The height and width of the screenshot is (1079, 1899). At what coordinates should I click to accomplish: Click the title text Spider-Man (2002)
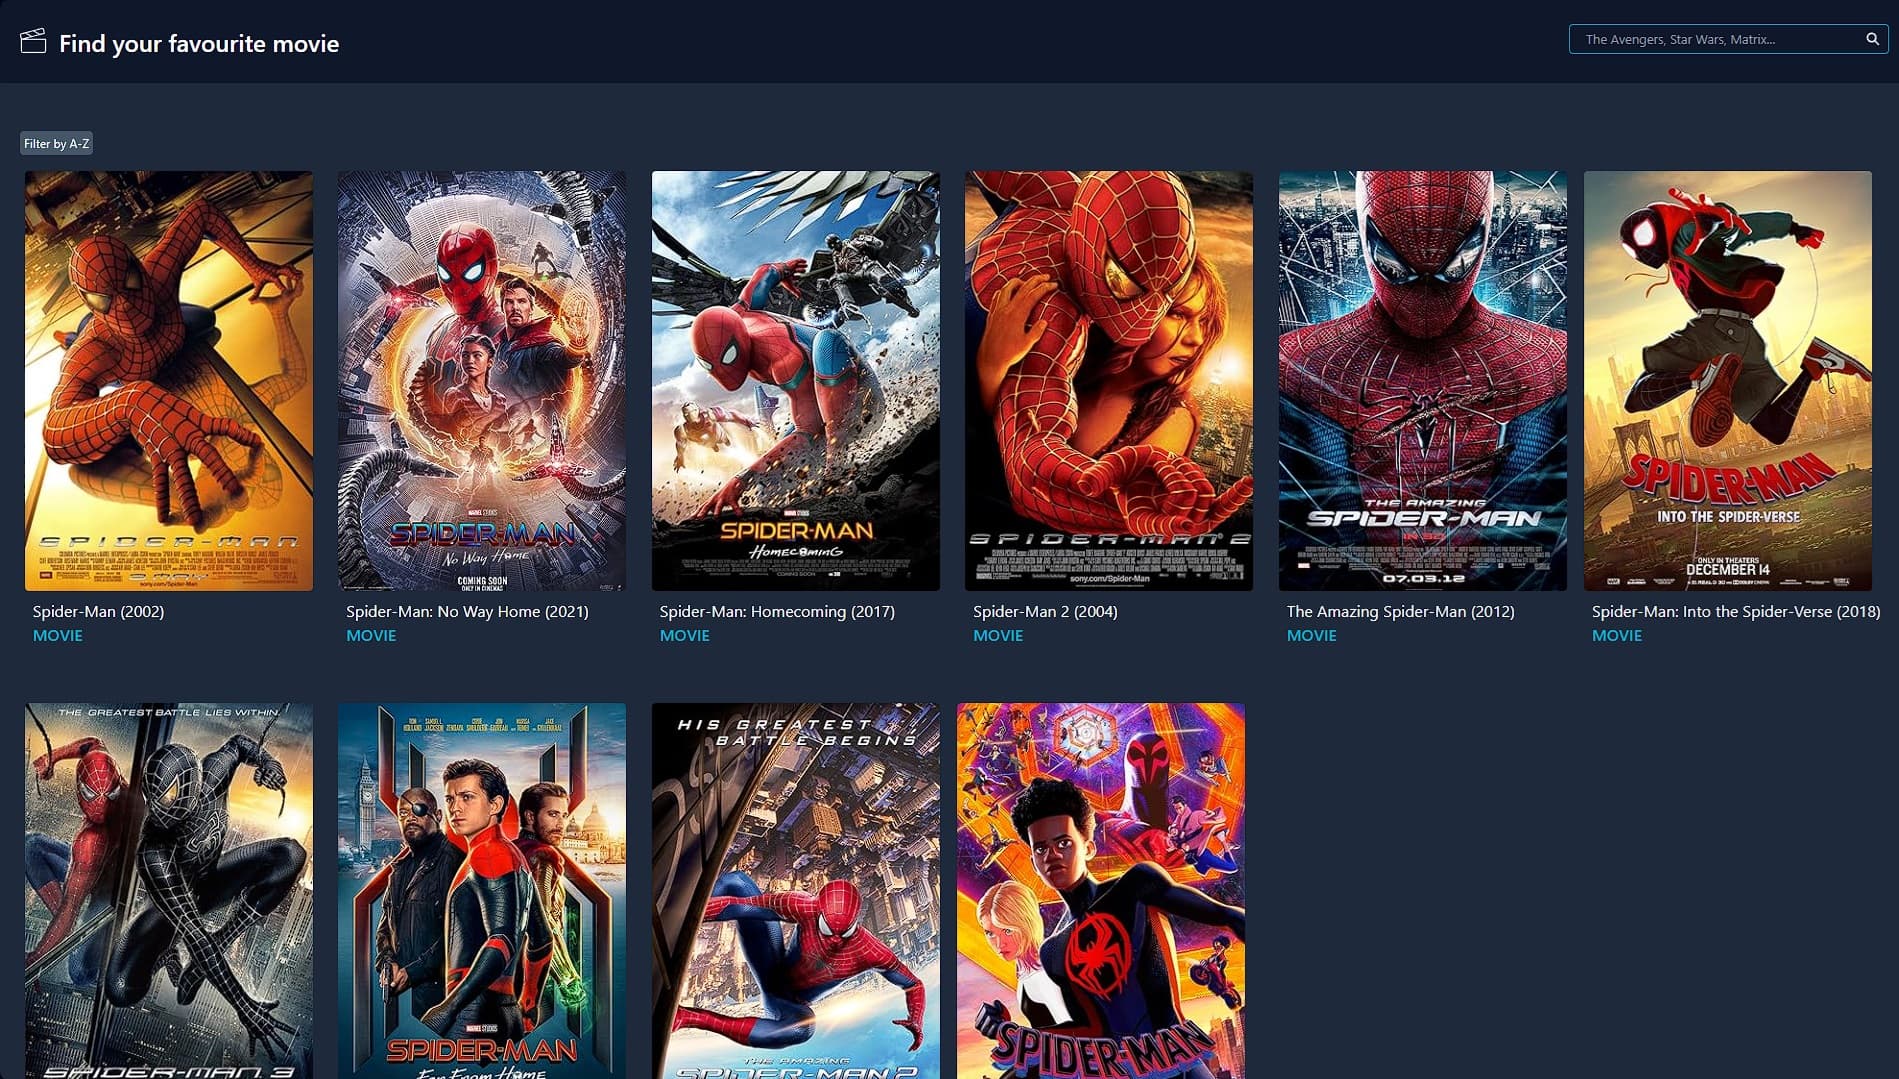(98, 611)
